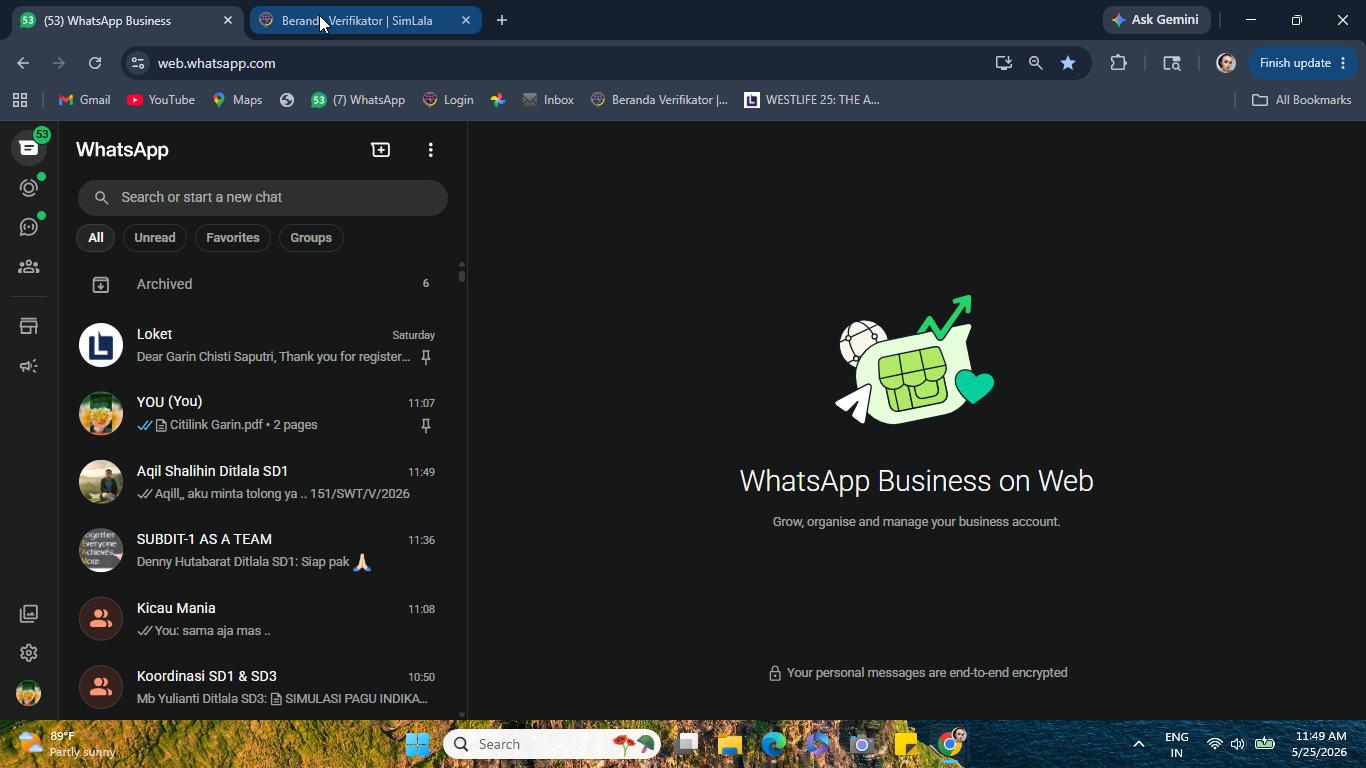The width and height of the screenshot is (1366, 768).
Task: Open Communities icon in sidebar
Action: [x=29, y=267]
